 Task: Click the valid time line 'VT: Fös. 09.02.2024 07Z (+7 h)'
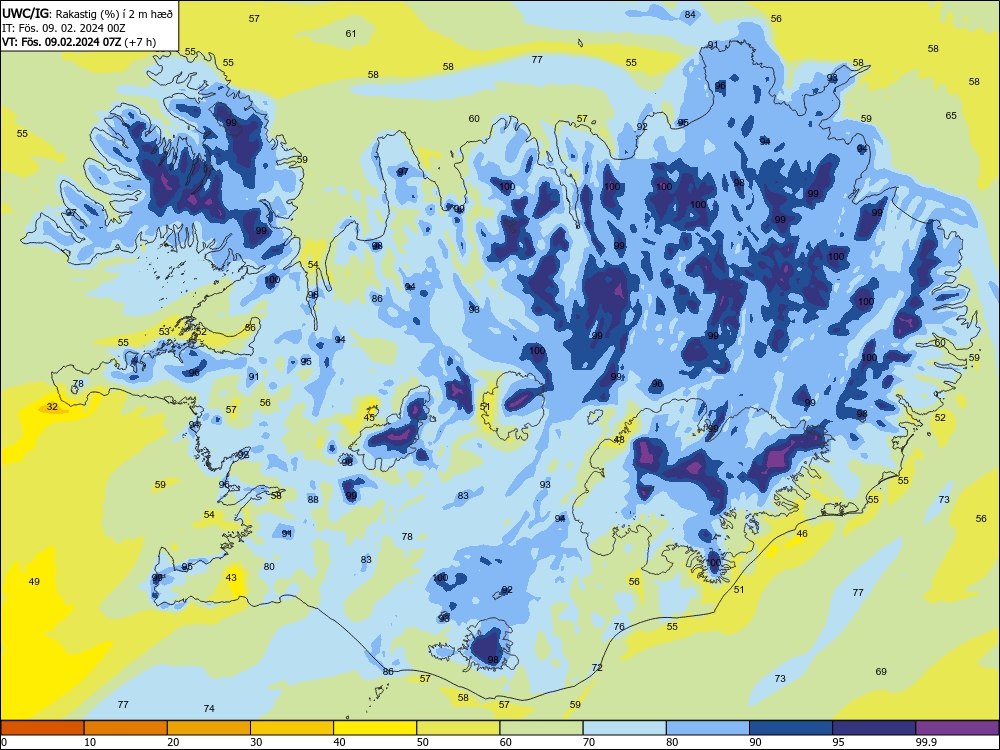79,42
